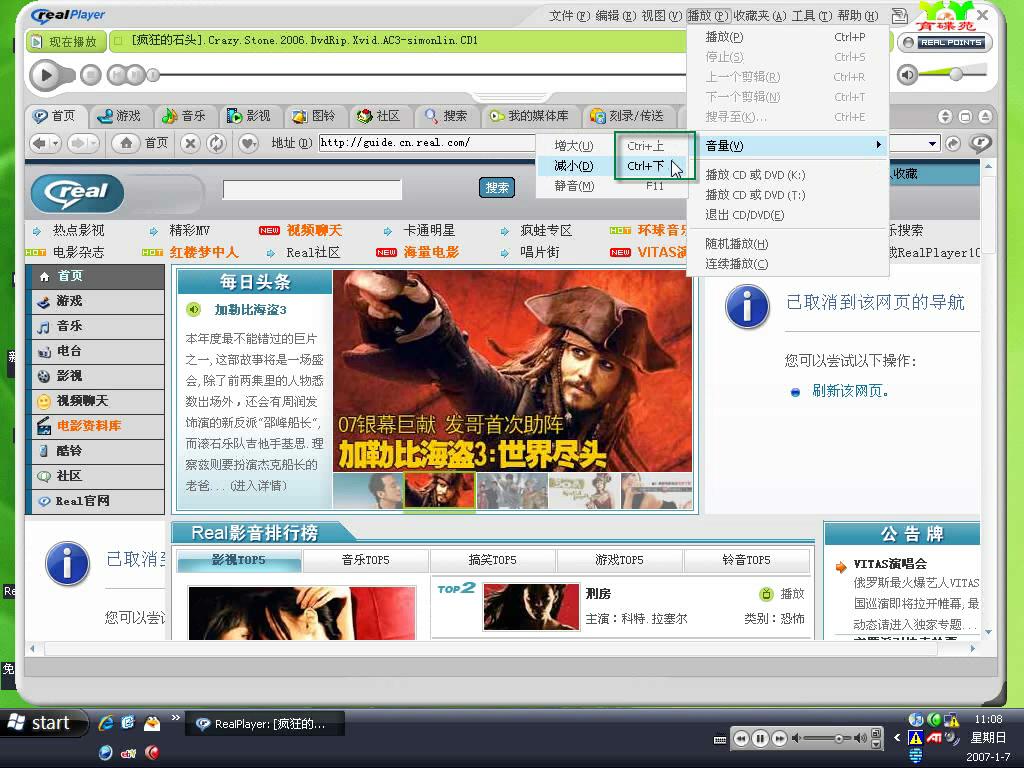Click the stop button in the player controls
The image size is (1024, 768).
point(90,76)
